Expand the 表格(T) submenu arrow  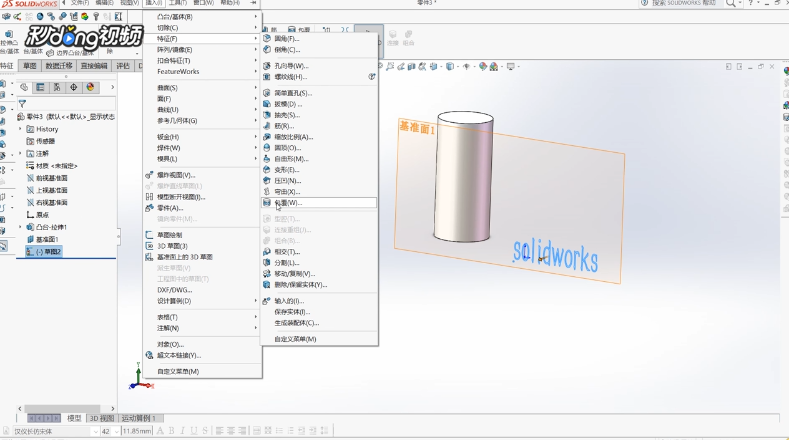click(256, 317)
